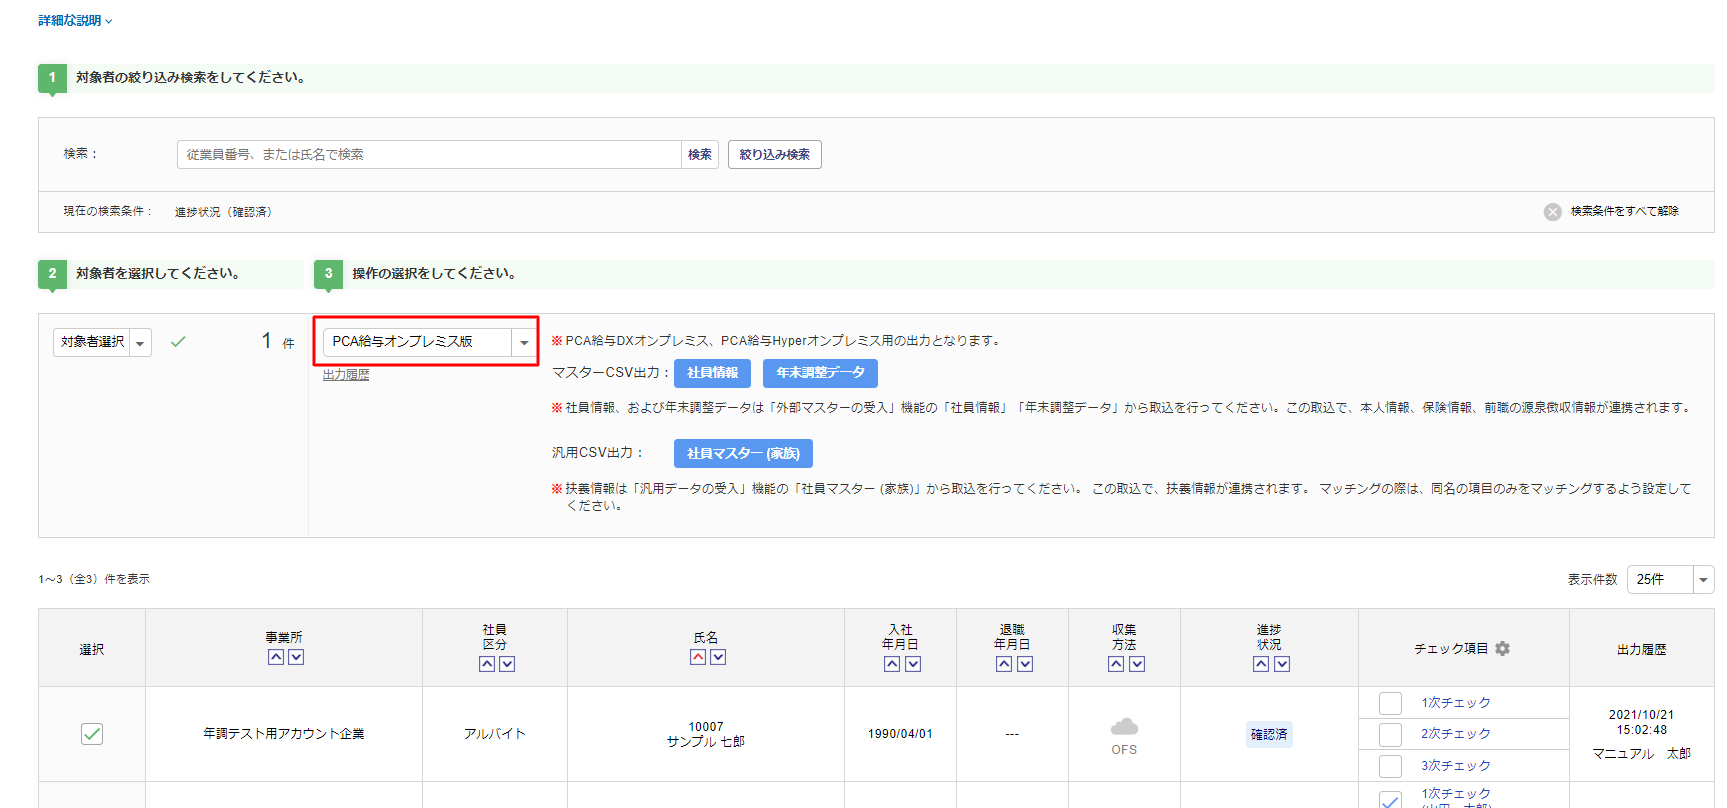Export 年末調整データ CSV
Viewport: 1727px width, 808px height.
tap(820, 373)
